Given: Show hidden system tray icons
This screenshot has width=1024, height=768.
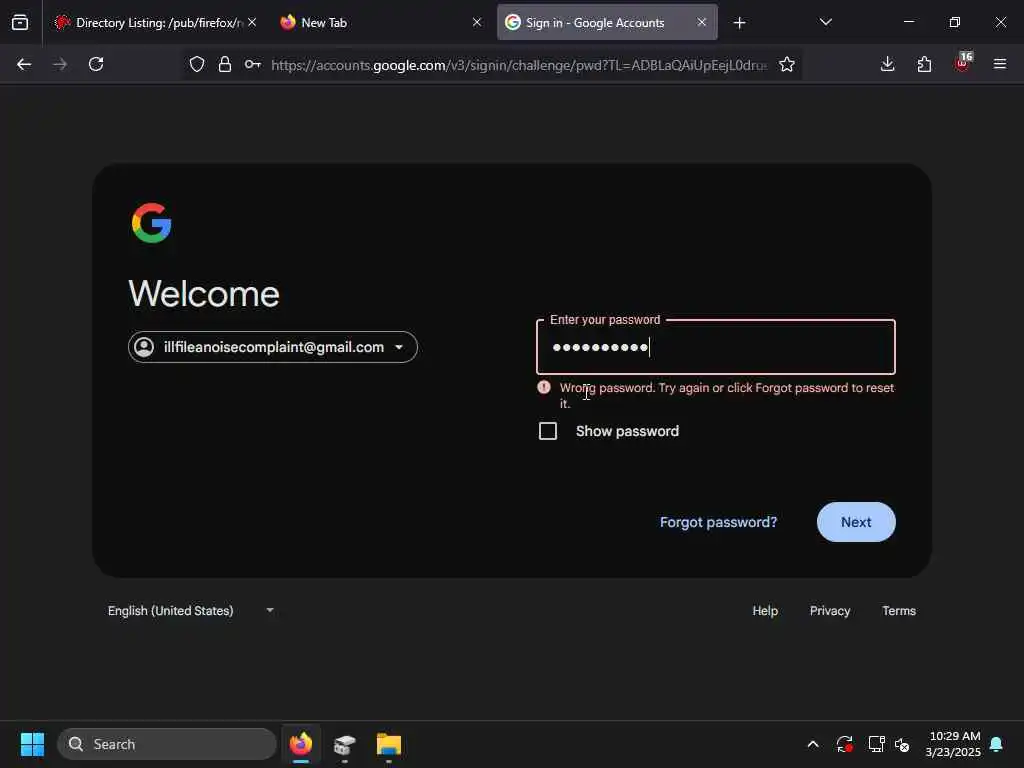Looking at the screenshot, I should point(813,744).
